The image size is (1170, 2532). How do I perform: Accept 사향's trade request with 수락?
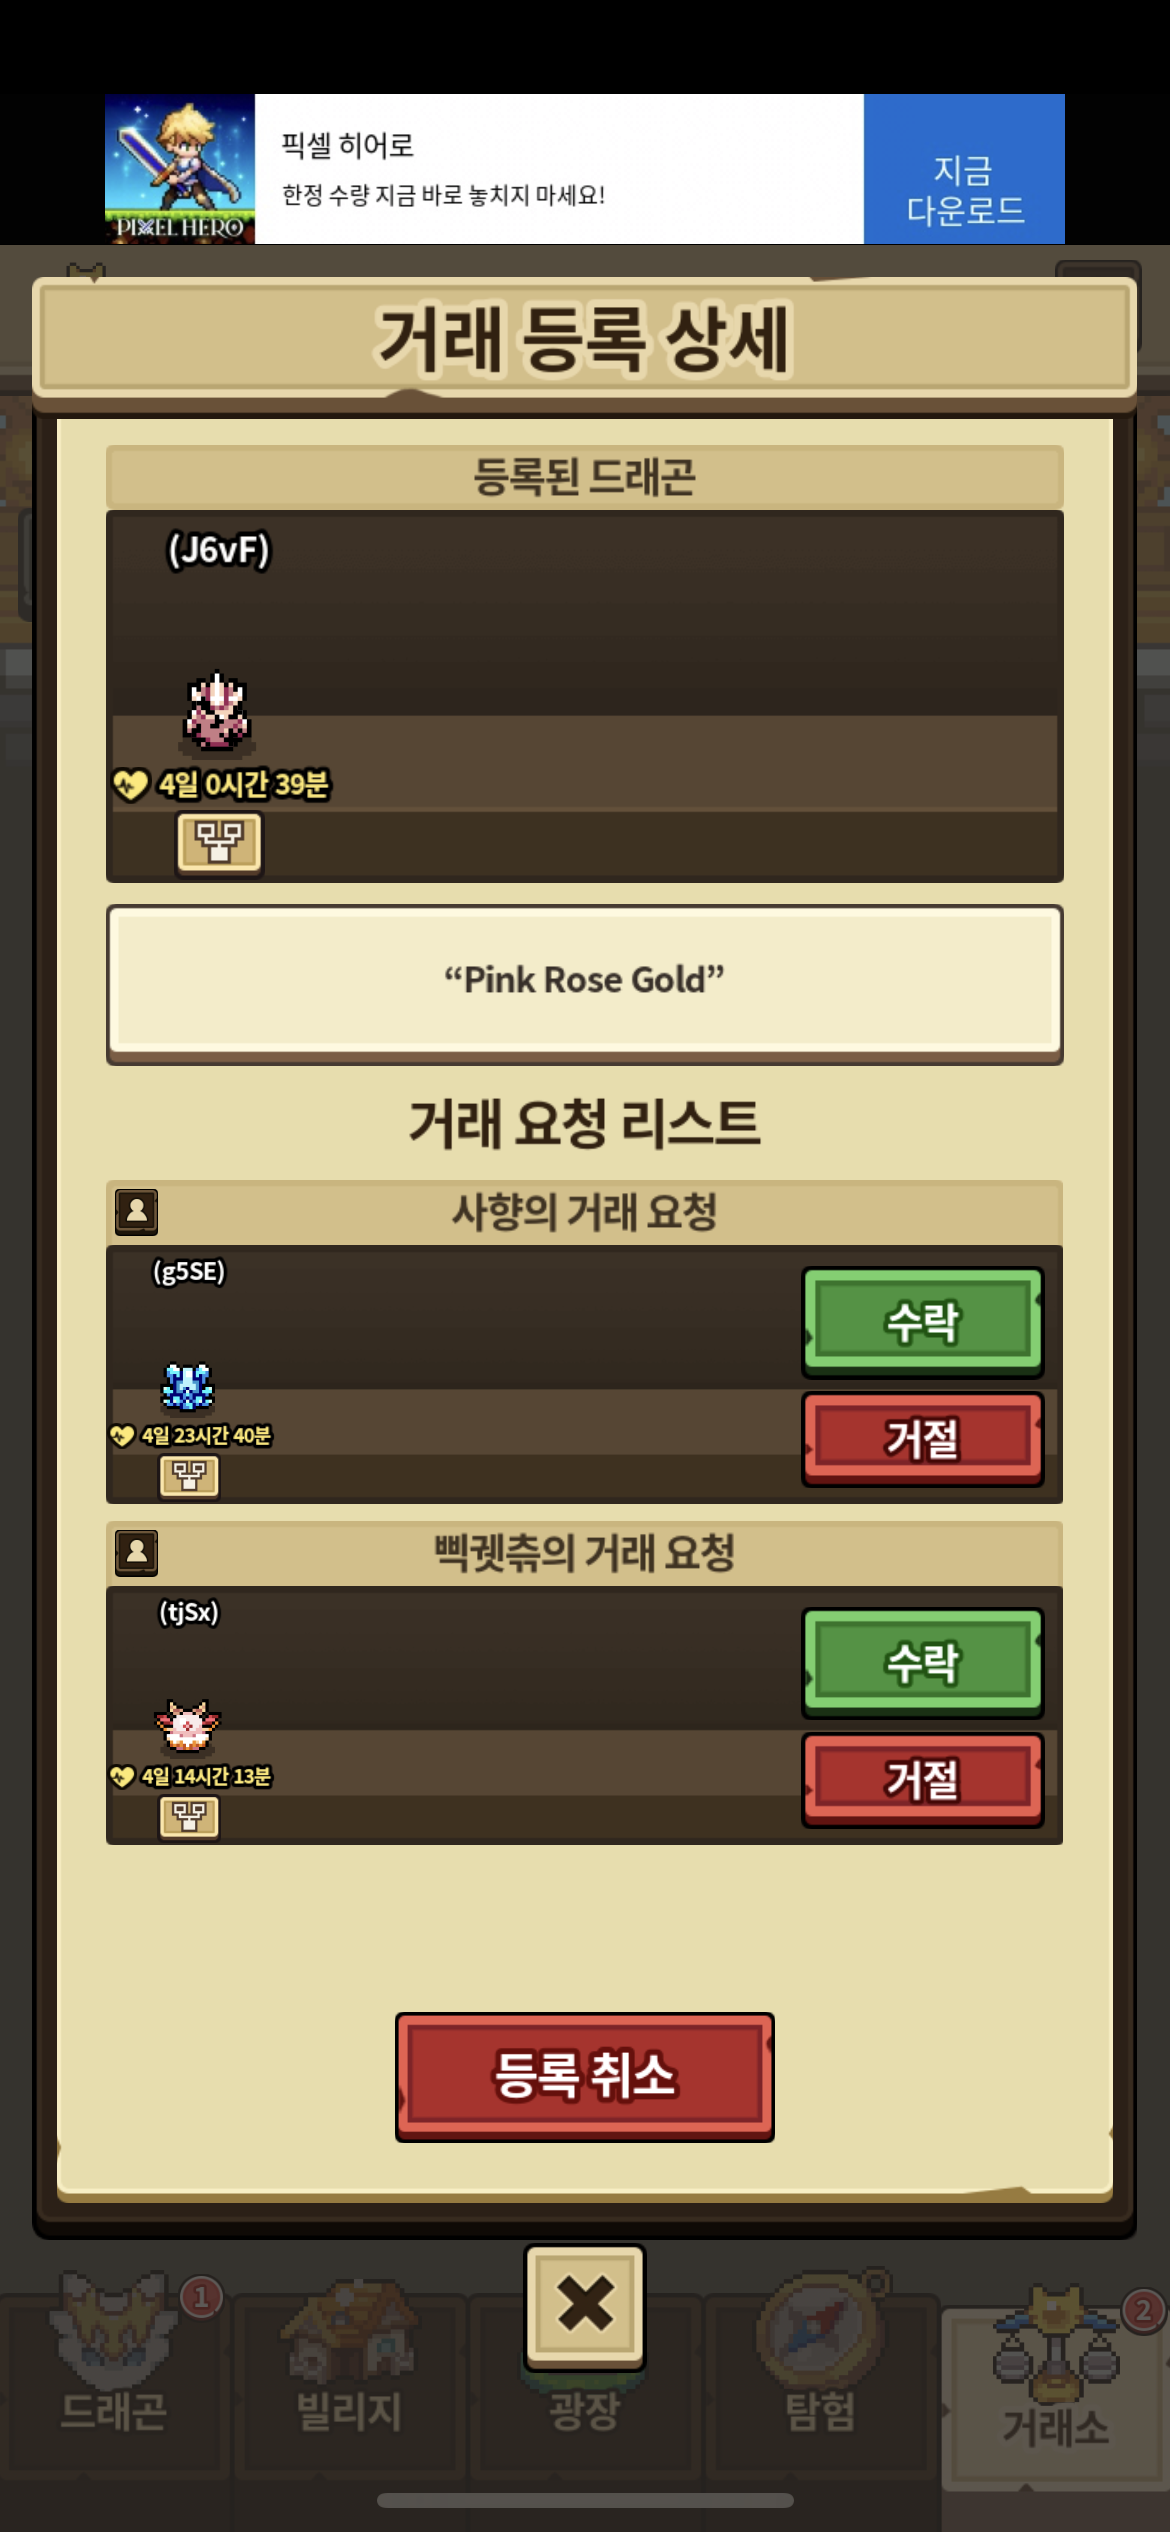point(922,1322)
